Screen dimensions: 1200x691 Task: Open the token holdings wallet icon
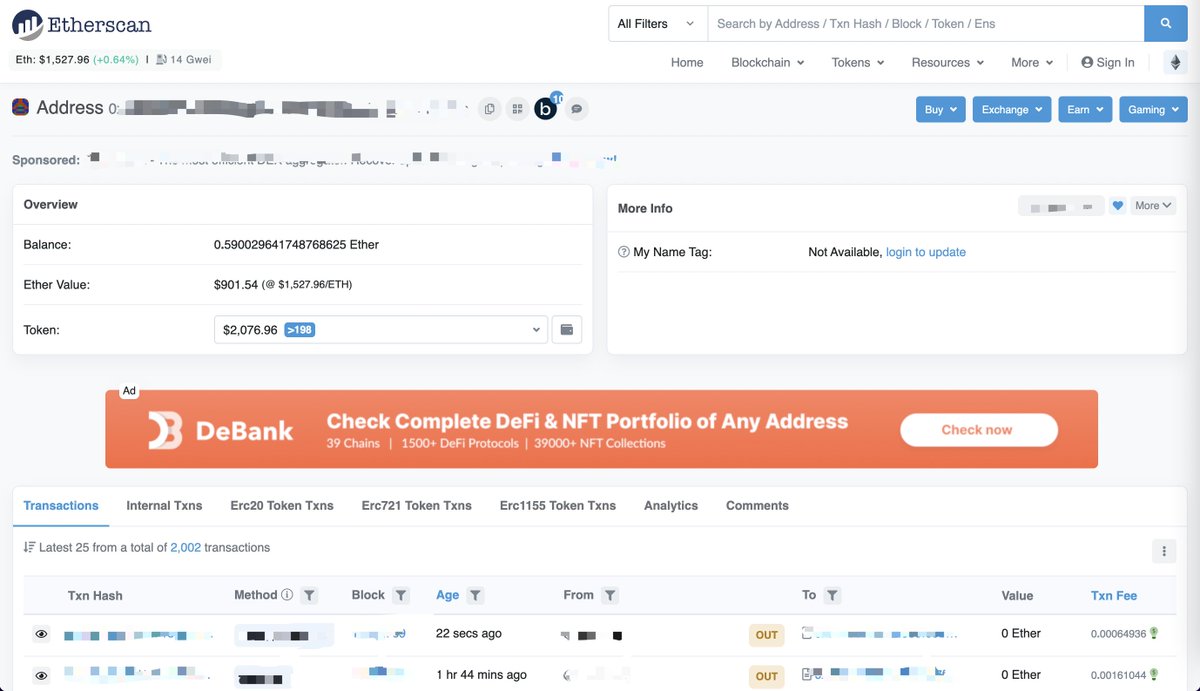pyautogui.click(x=567, y=330)
